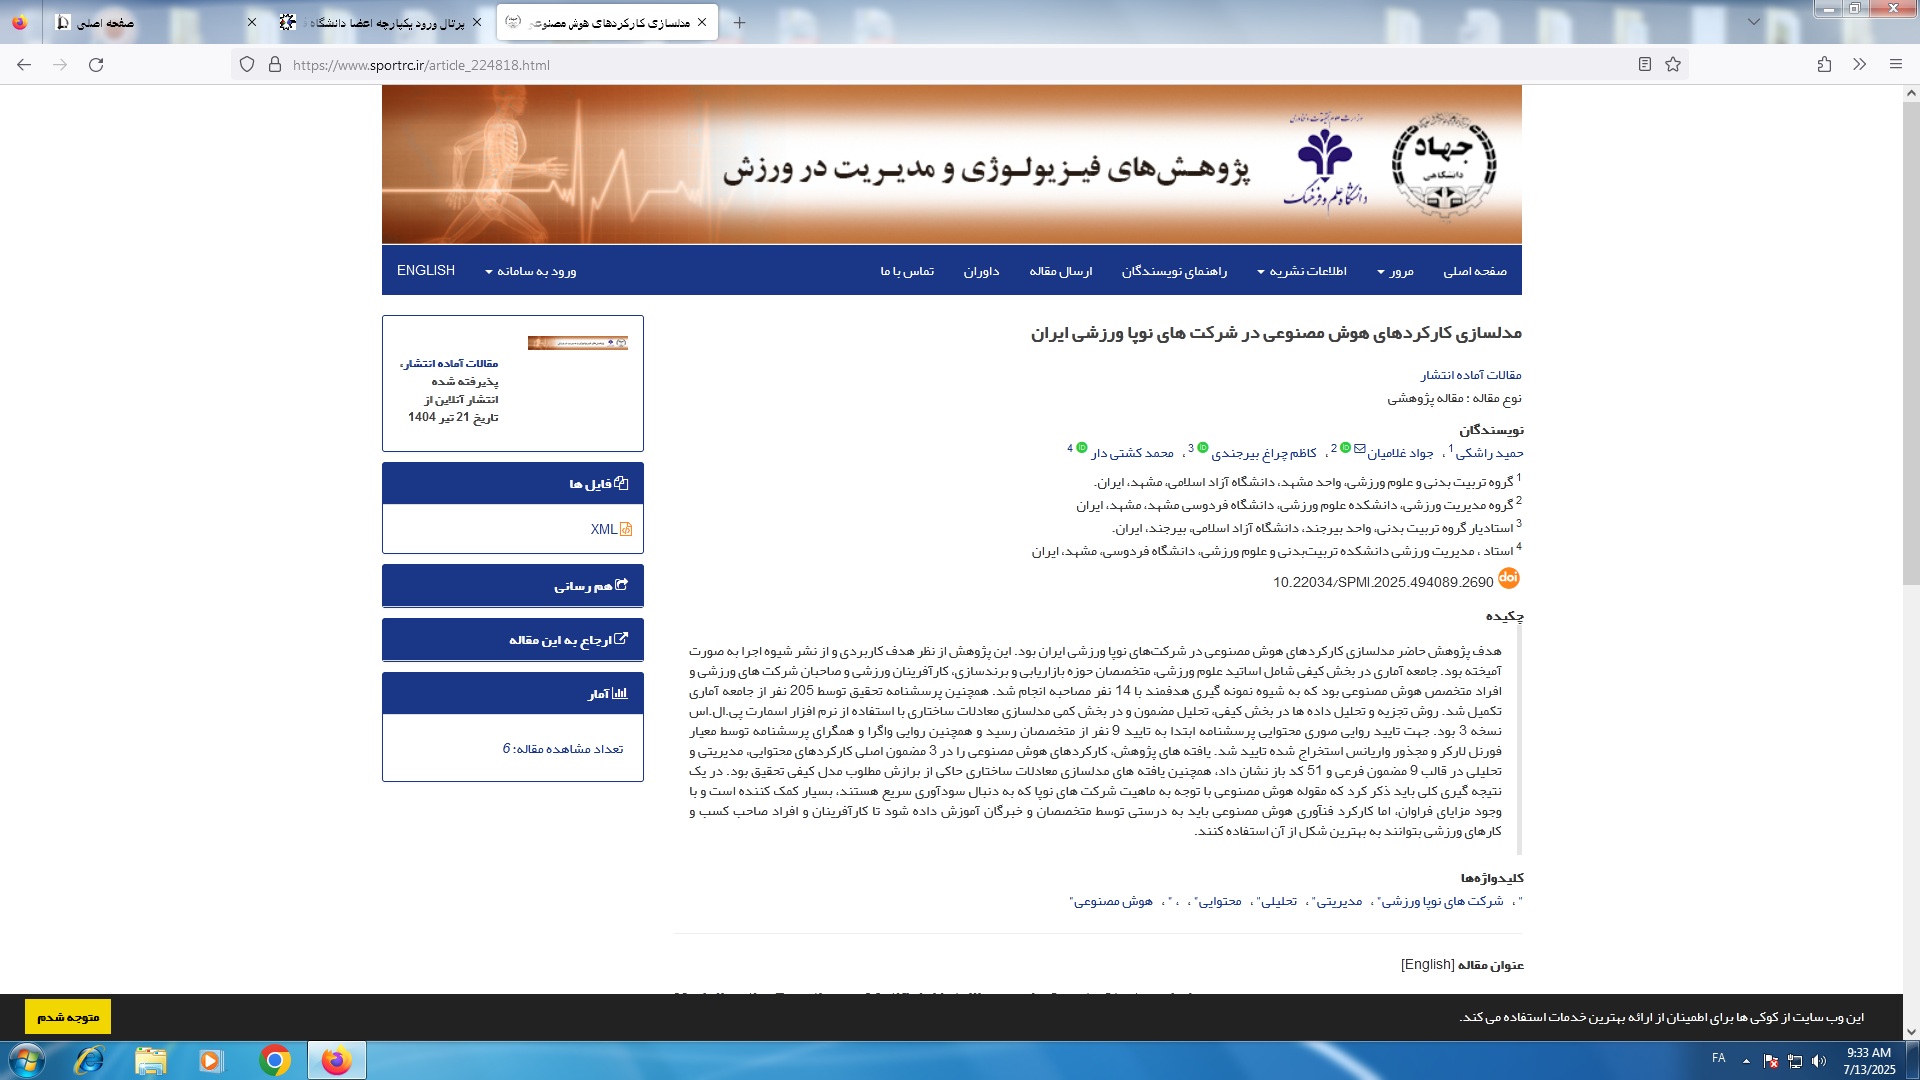The width and height of the screenshot is (1920, 1080).
Task: Open author کاظم چراغ بیرجندی link
Action: 1264,453
